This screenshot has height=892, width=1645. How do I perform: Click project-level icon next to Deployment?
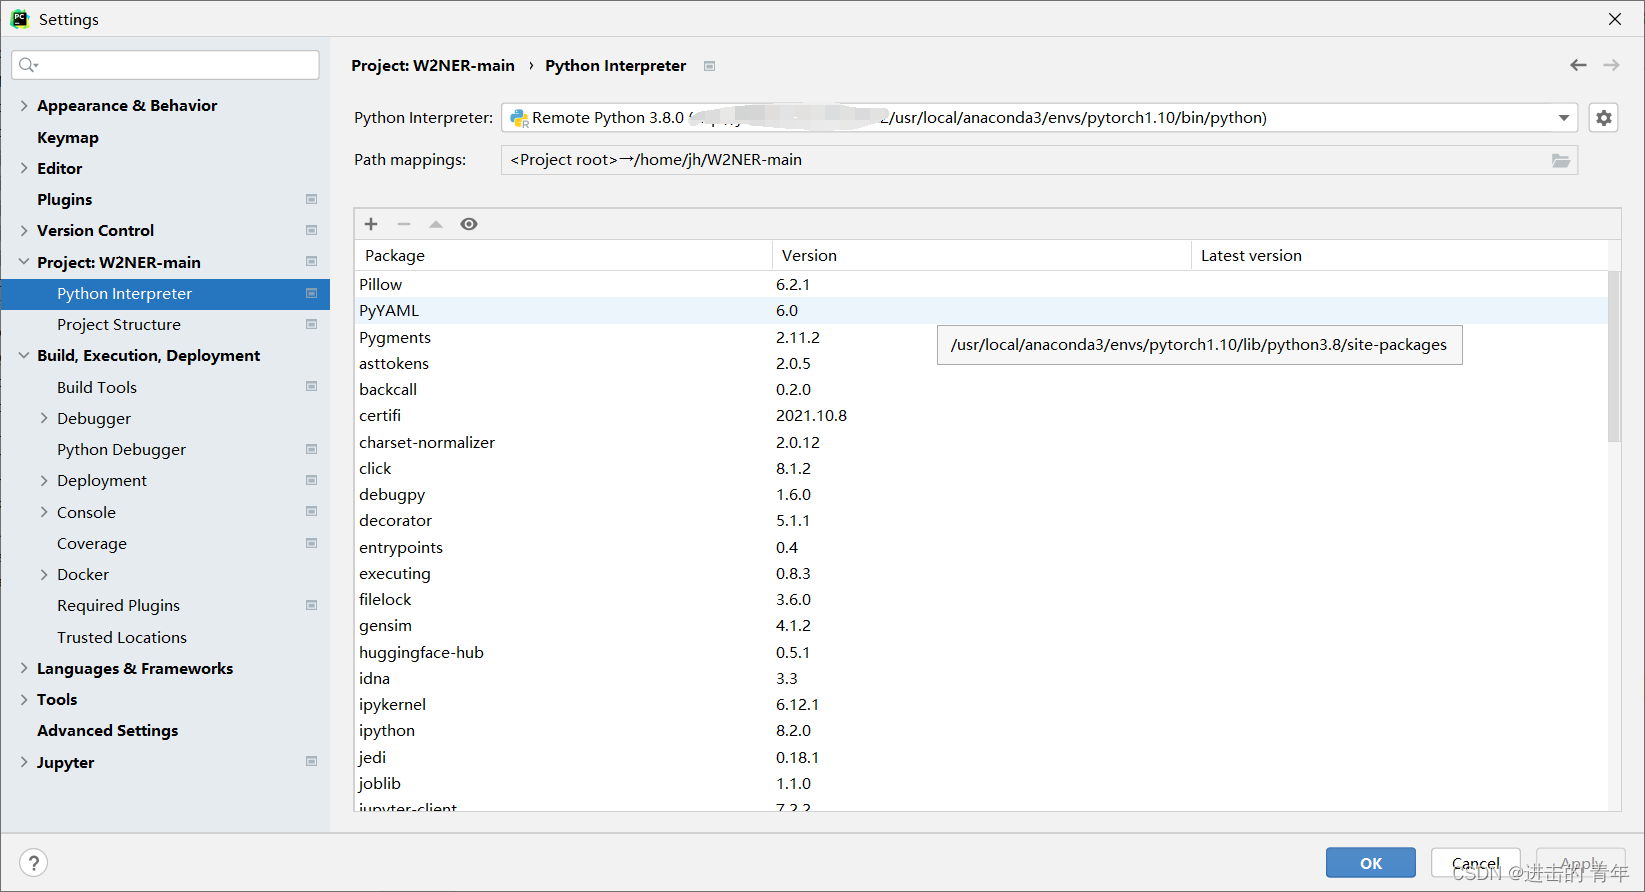coord(311,480)
